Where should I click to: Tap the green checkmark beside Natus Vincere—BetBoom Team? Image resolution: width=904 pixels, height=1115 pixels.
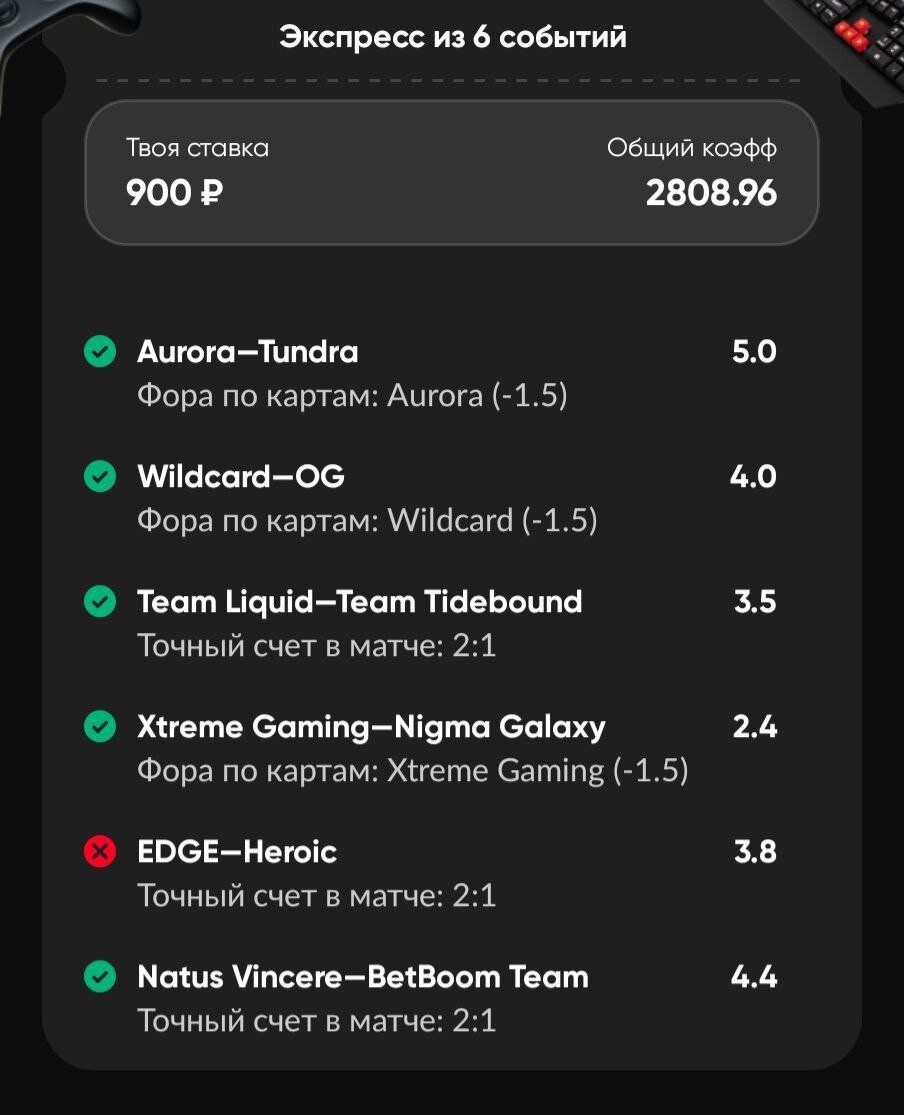click(x=99, y=977)
